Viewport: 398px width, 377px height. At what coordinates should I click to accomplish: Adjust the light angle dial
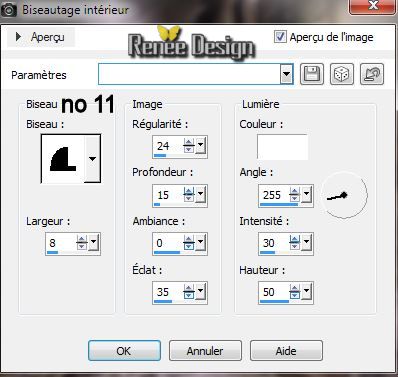345,195
